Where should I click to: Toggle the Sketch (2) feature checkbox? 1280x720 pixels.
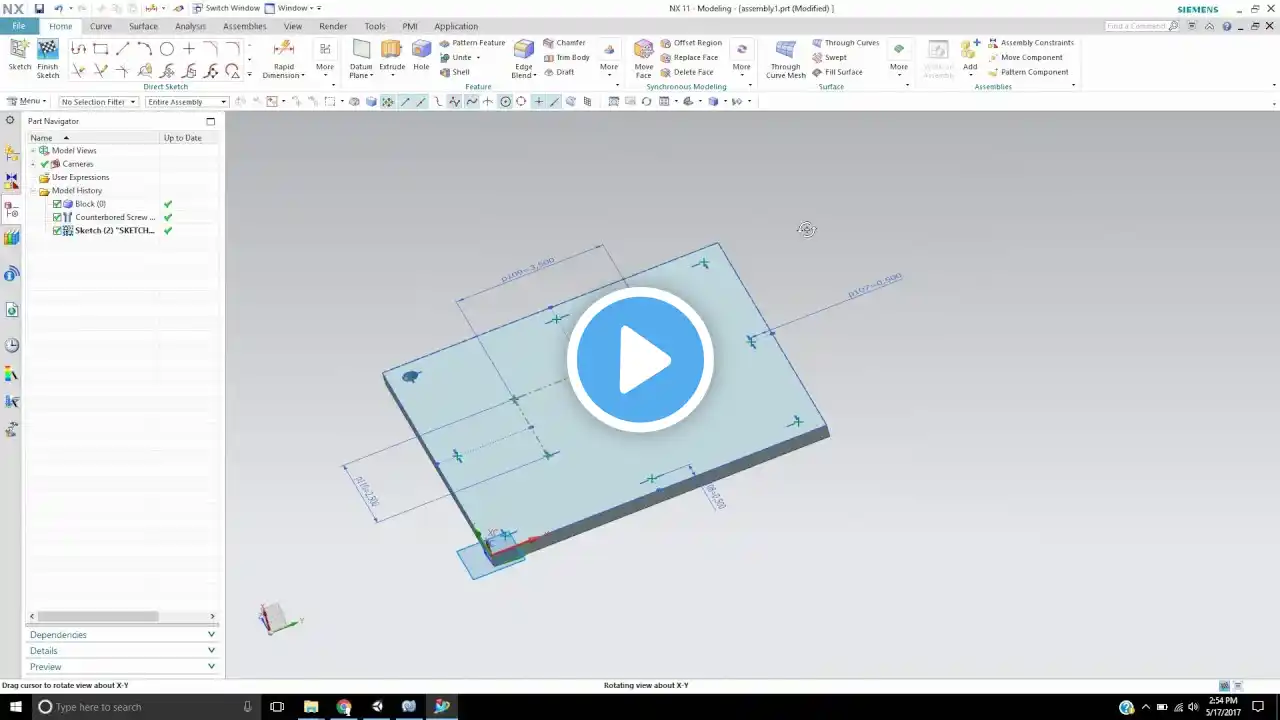[57, 230]
